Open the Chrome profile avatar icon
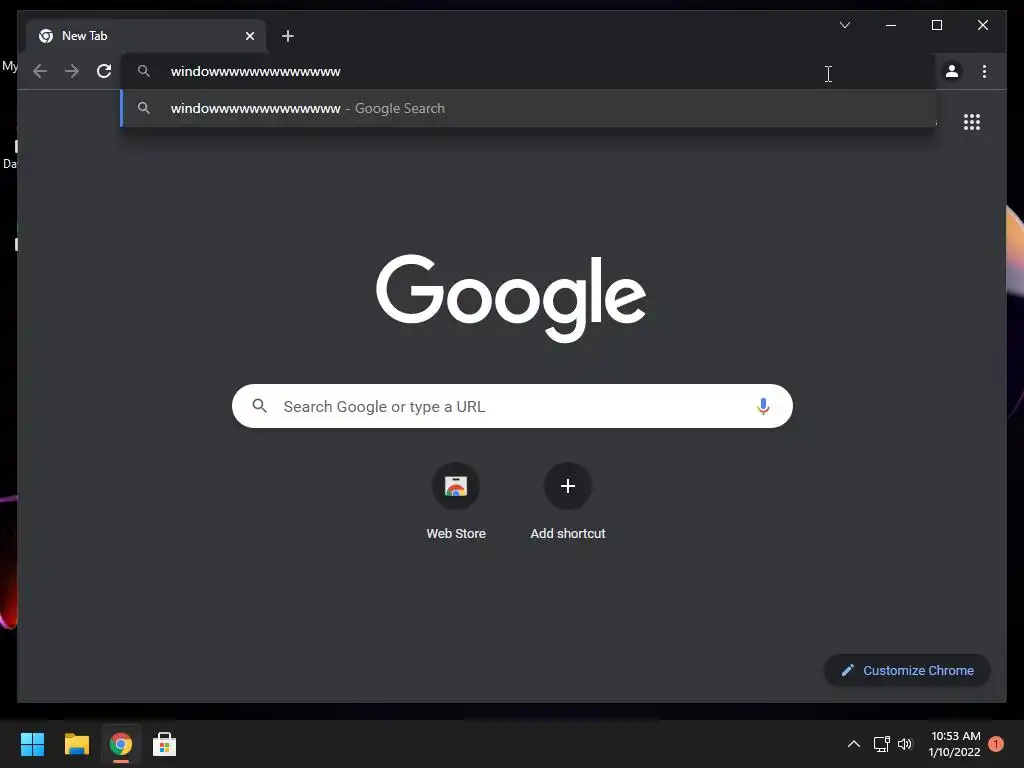Viewport: 1024px width, 768px height. (x=952, y=71)
